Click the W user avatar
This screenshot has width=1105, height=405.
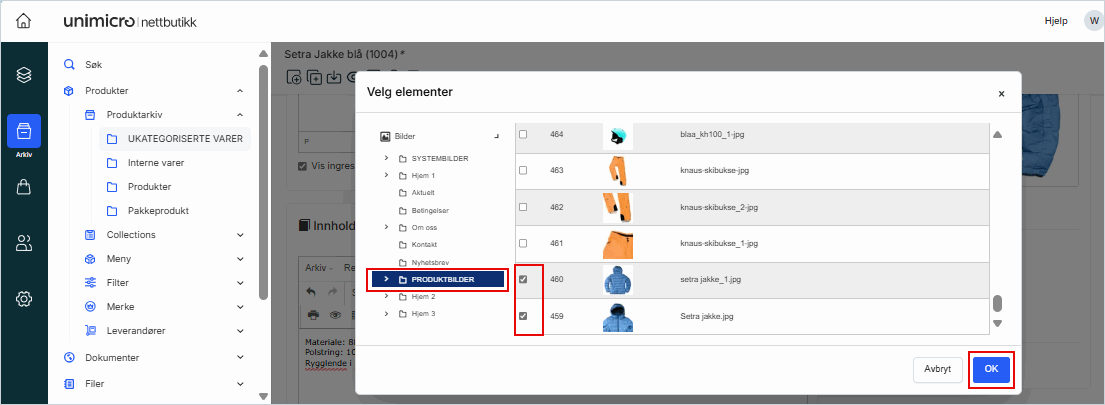[x=1092, y=21]
